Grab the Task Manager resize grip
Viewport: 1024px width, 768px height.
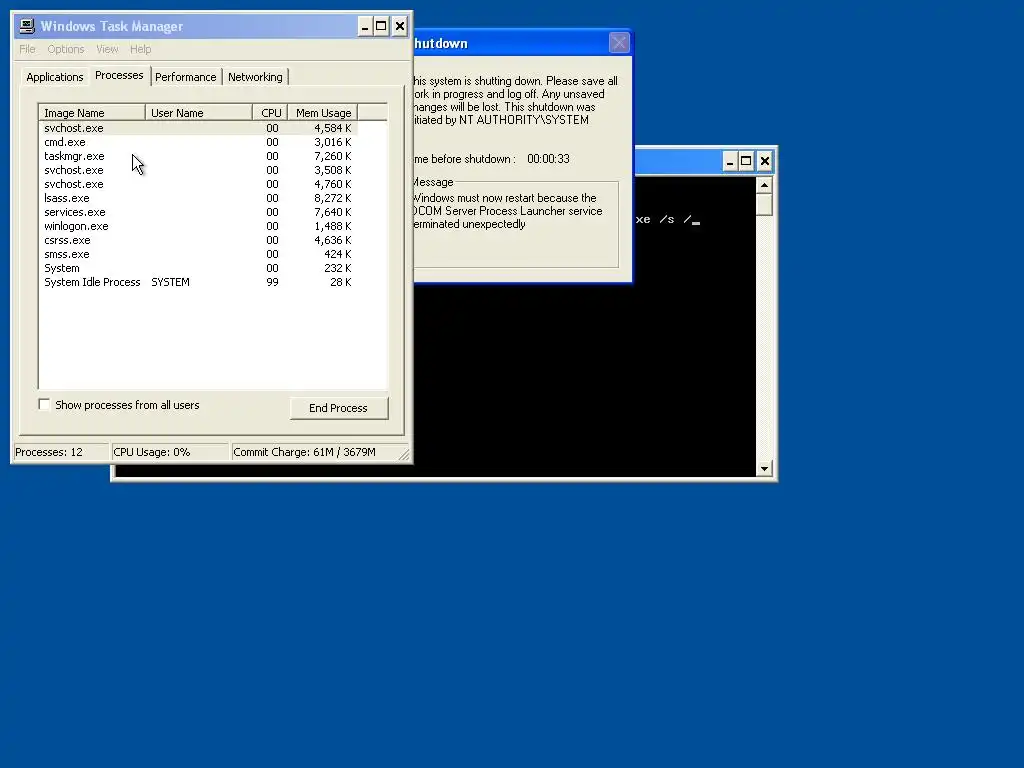tap(404, 455)
